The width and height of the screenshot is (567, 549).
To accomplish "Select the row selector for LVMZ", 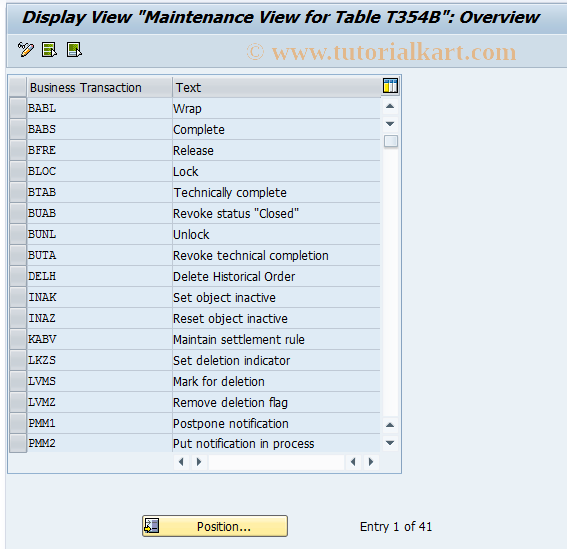I will (18, 402).
